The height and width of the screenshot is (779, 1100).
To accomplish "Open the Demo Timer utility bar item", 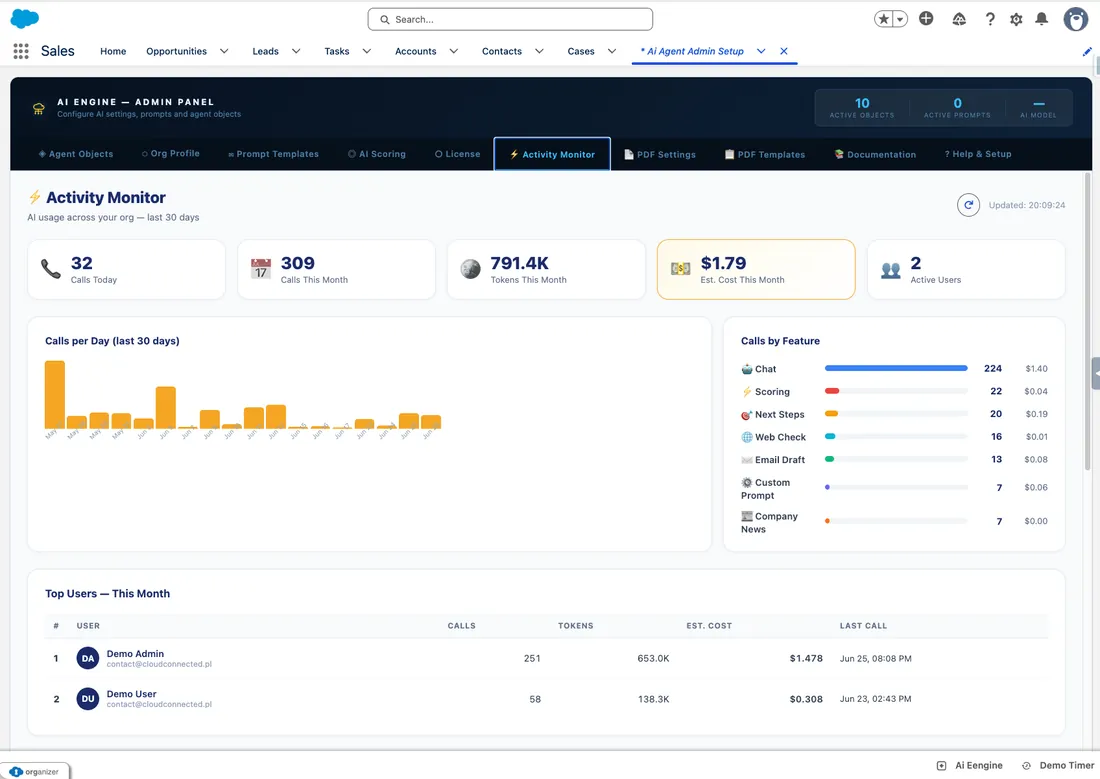I will click(1058, 766).
